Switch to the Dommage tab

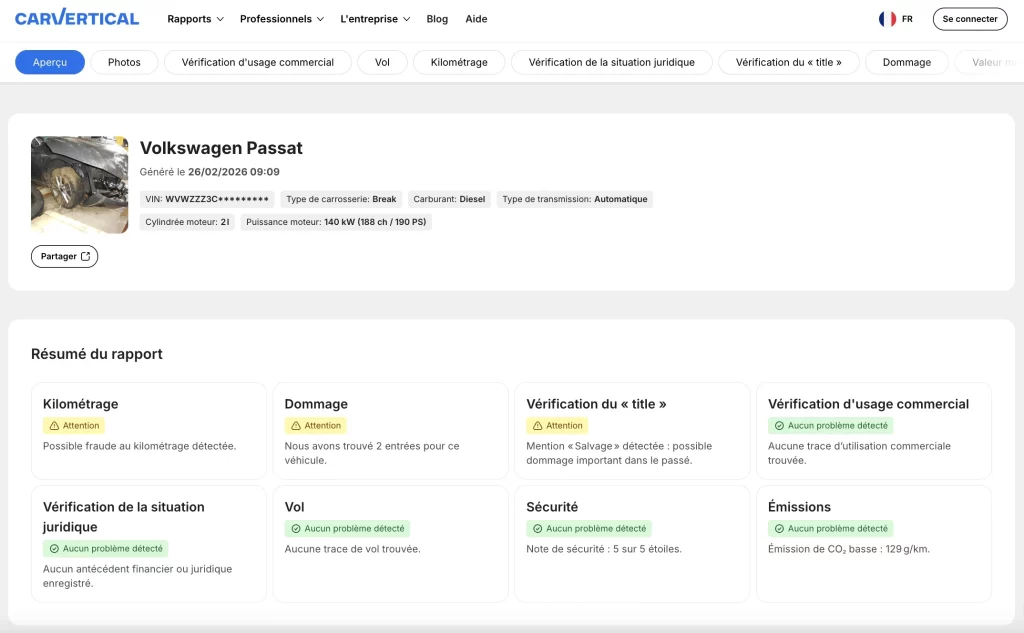tap(906, 62)
